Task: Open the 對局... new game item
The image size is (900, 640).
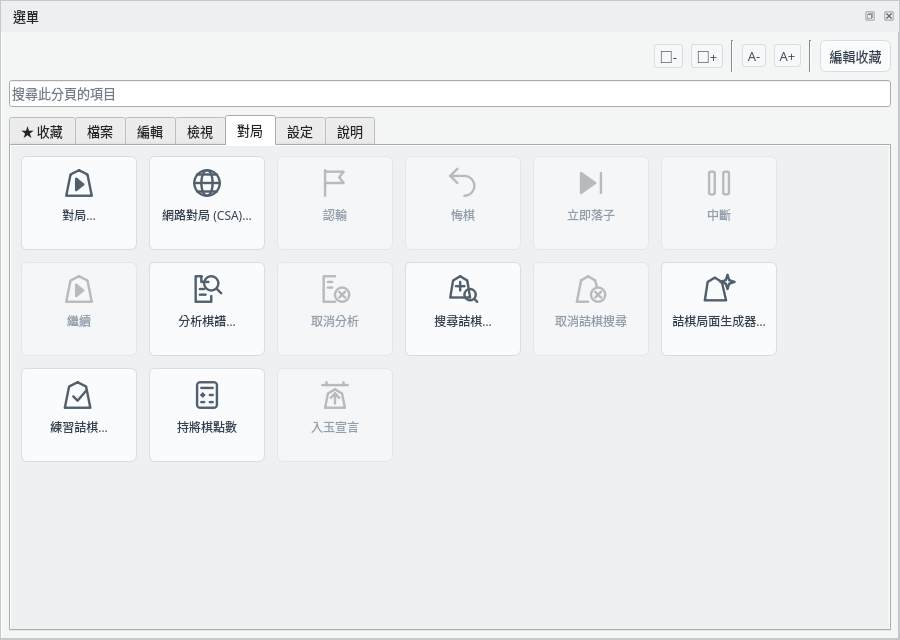Action: pos(79,203)
